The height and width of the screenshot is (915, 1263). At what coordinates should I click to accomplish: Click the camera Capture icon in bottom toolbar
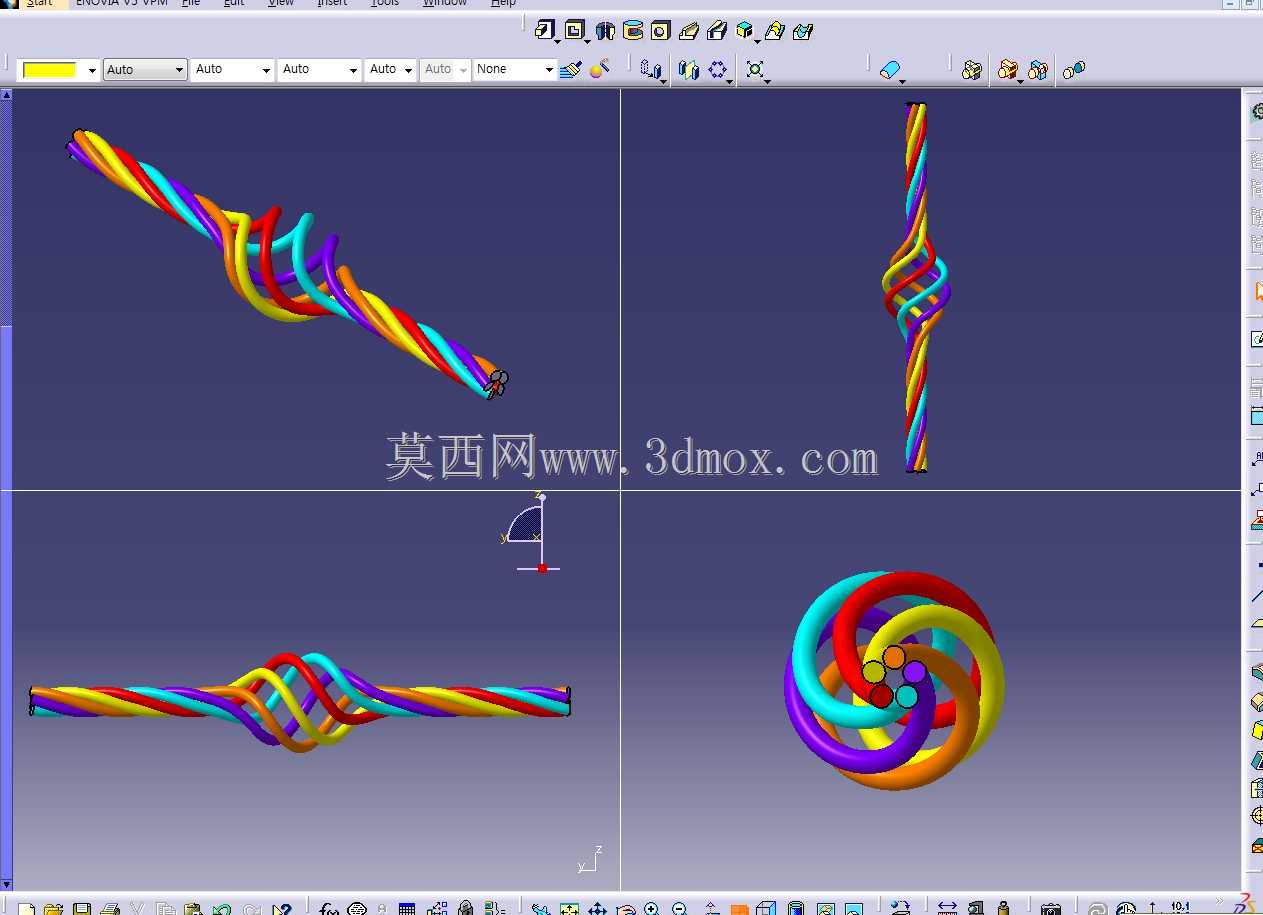[x=1050, y=909]
